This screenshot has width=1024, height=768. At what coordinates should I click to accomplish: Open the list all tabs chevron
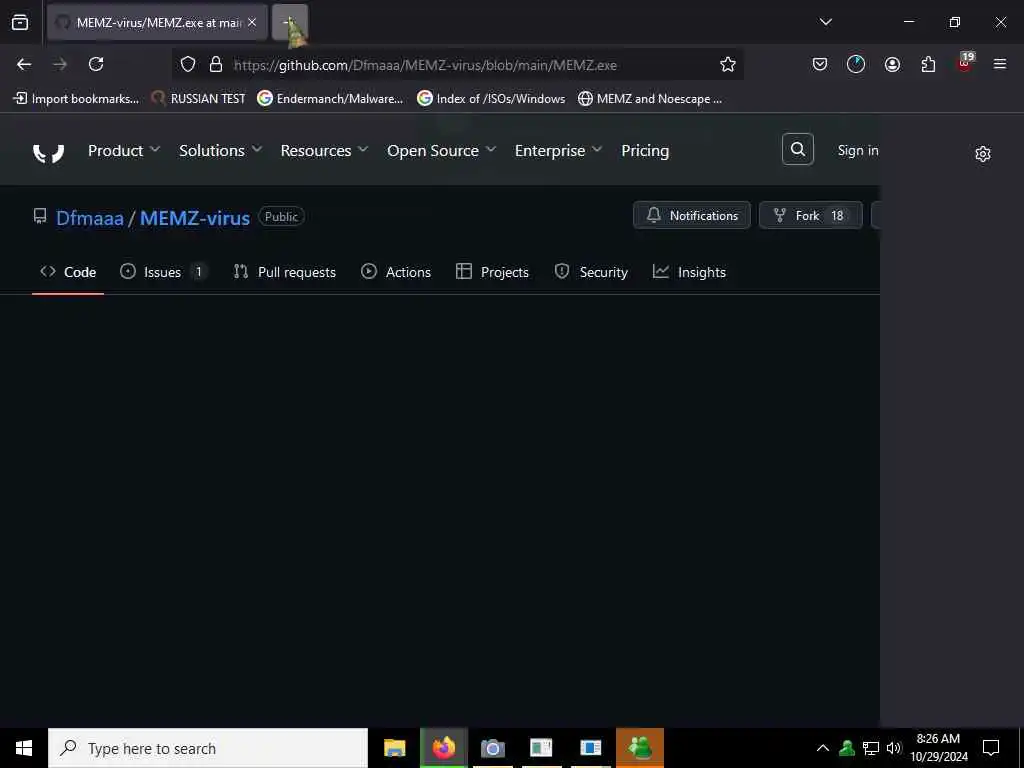(825, 22)
